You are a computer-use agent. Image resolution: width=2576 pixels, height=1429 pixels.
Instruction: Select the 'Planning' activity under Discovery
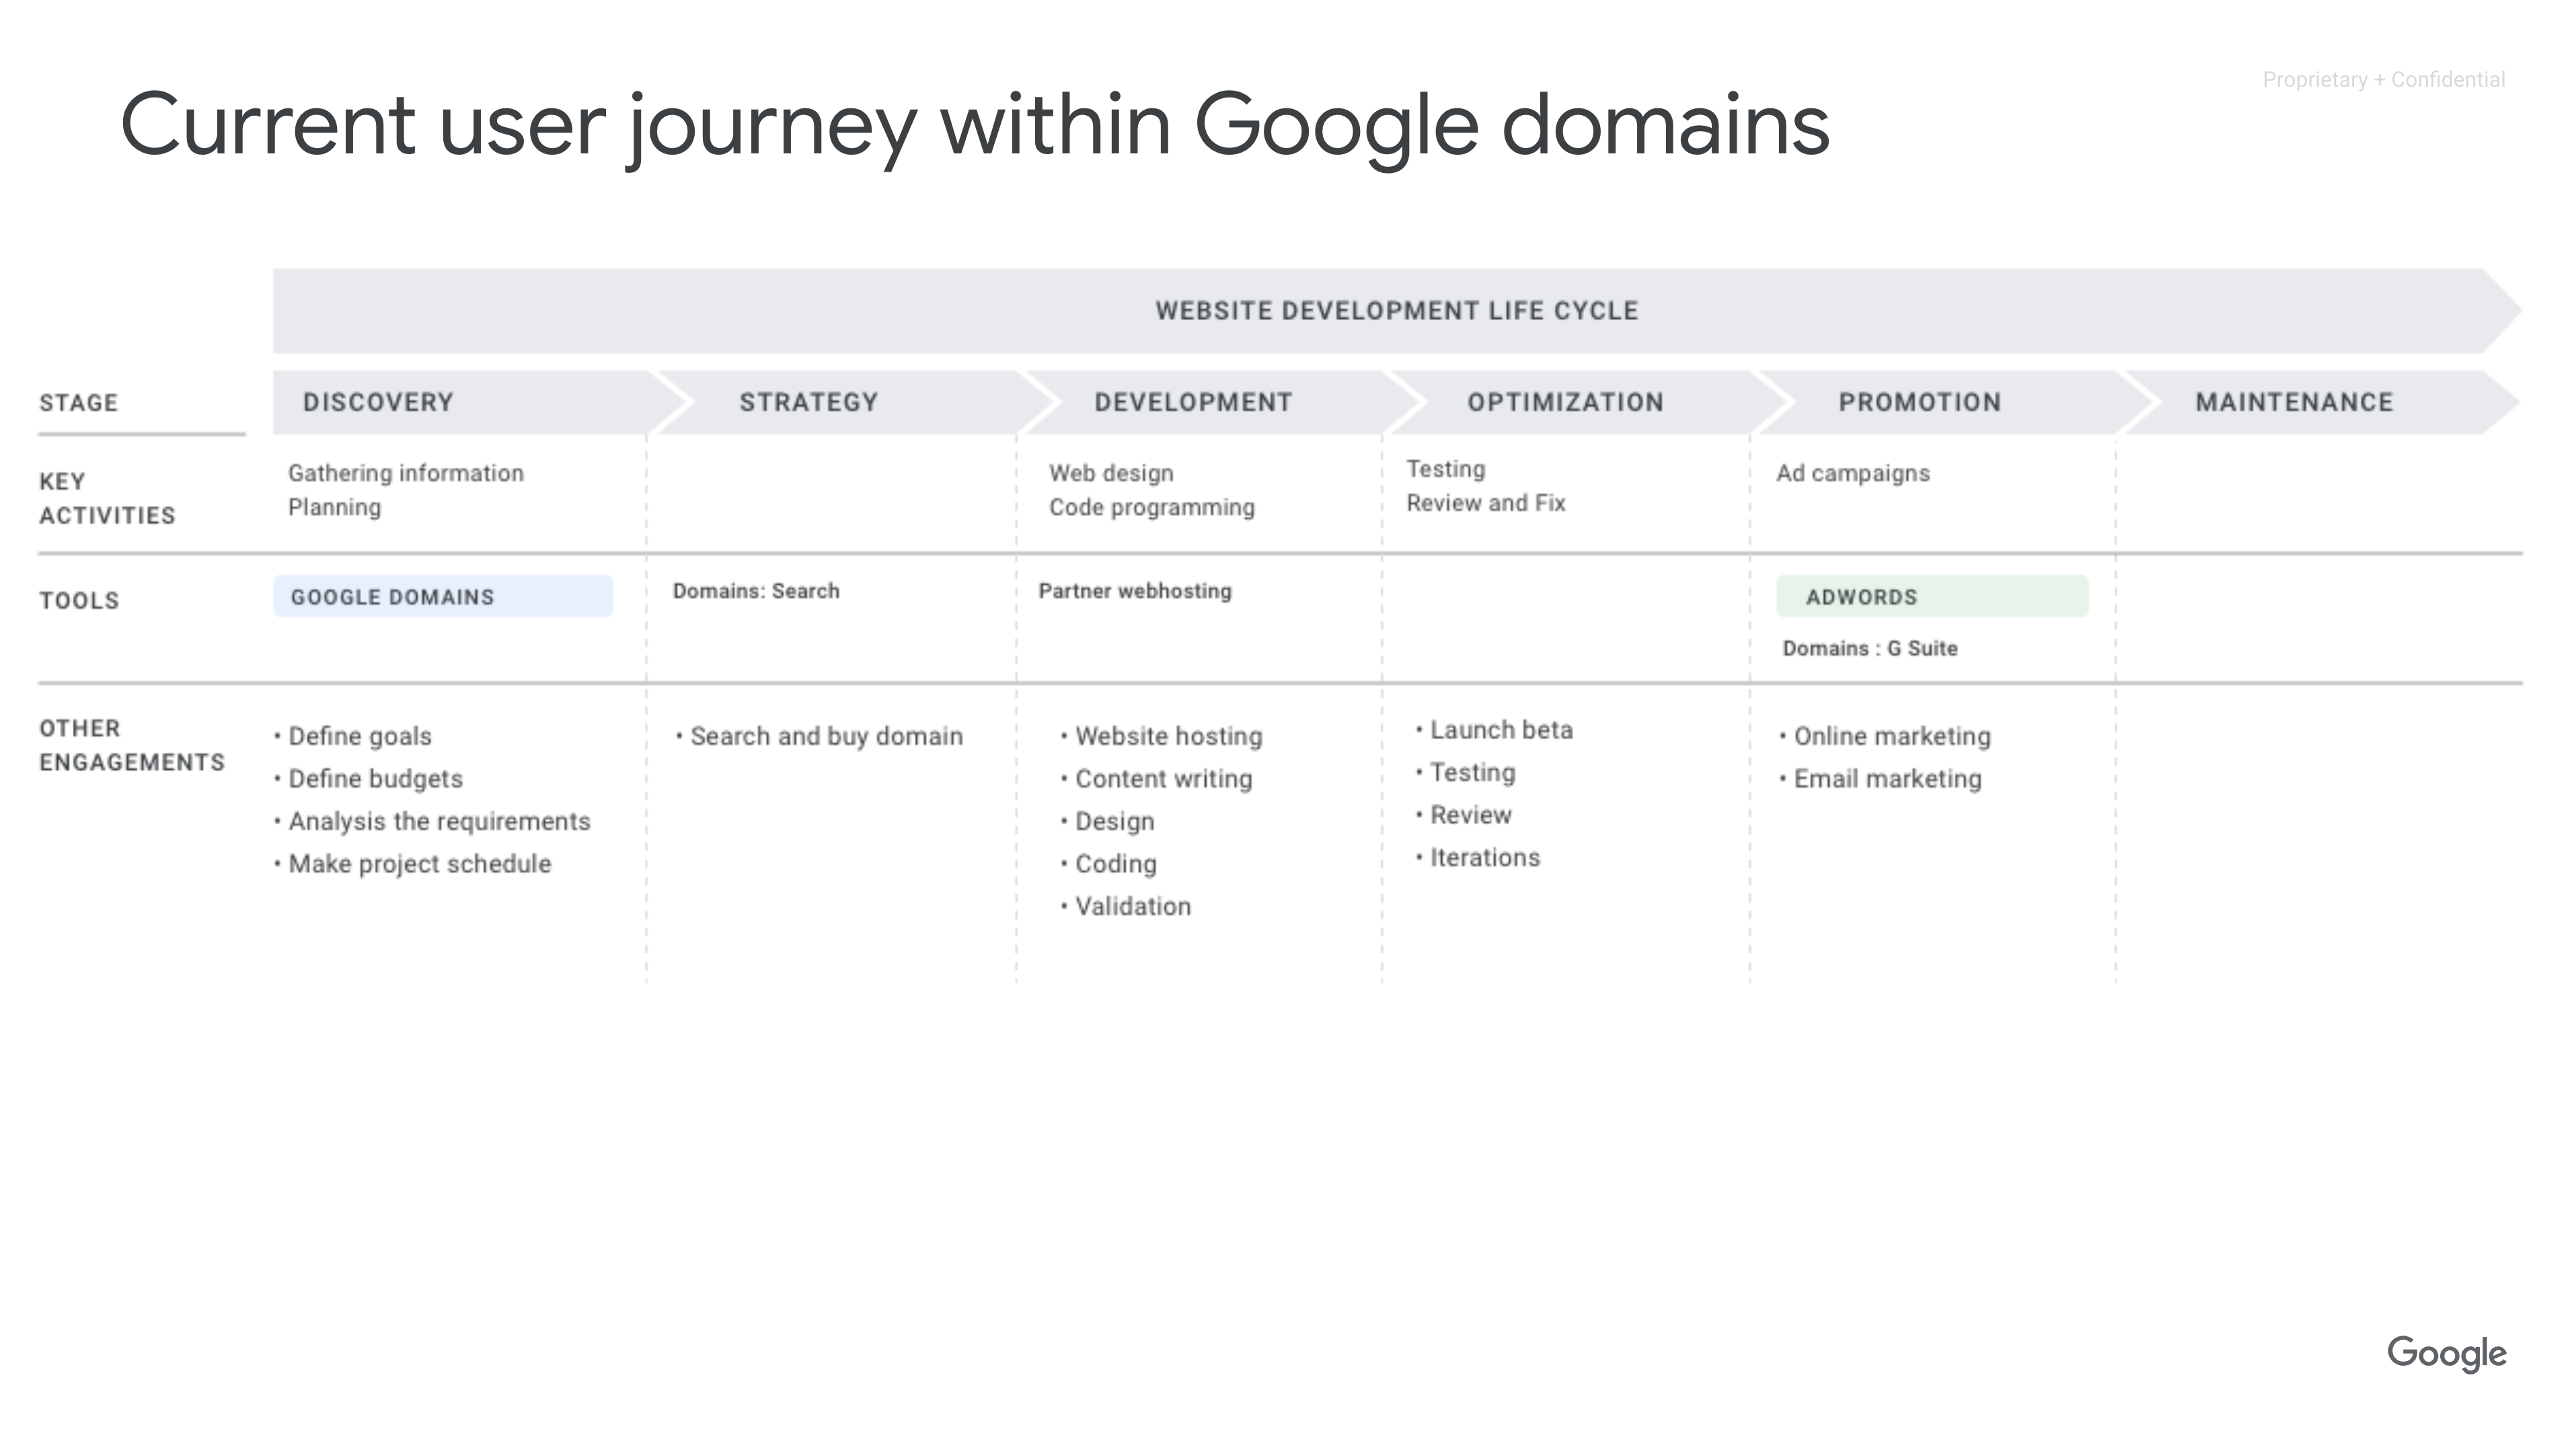tap(335, 507)
